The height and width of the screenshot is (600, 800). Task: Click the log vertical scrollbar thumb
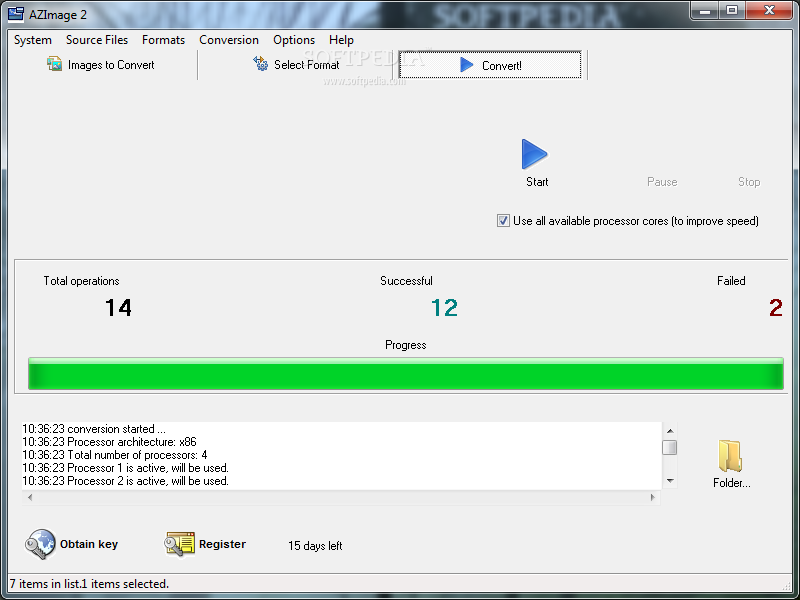670,447
